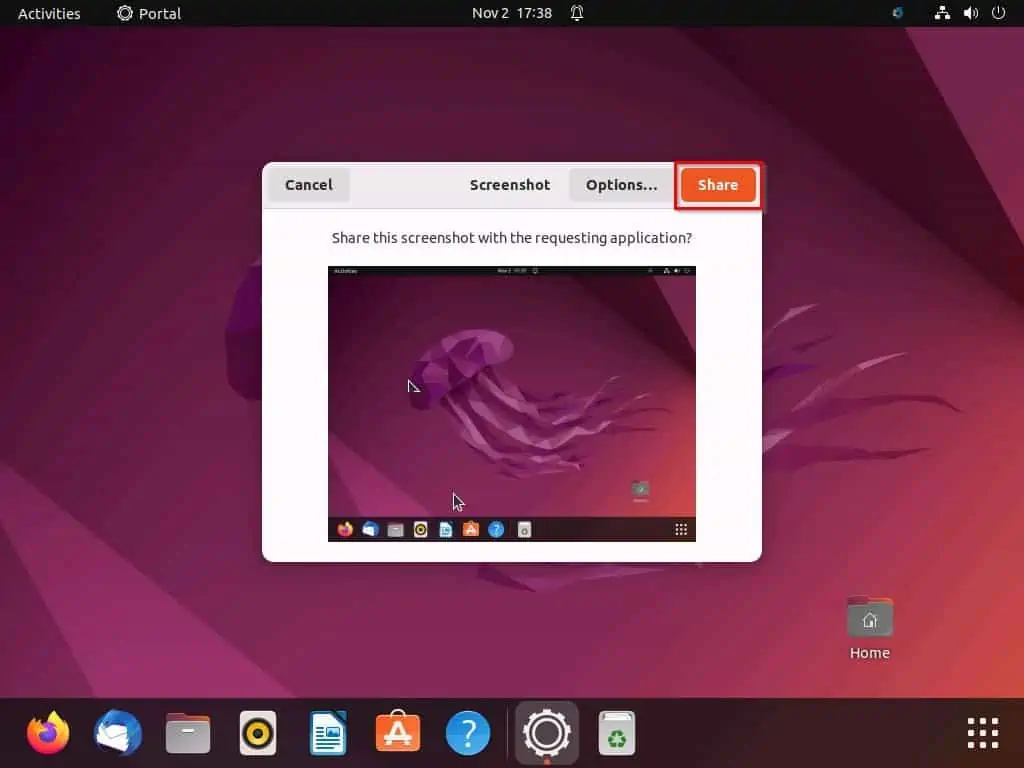The width and height of the screenshot is (1024, 768).
Task: Click the notification bell icon
Action: 576,13
